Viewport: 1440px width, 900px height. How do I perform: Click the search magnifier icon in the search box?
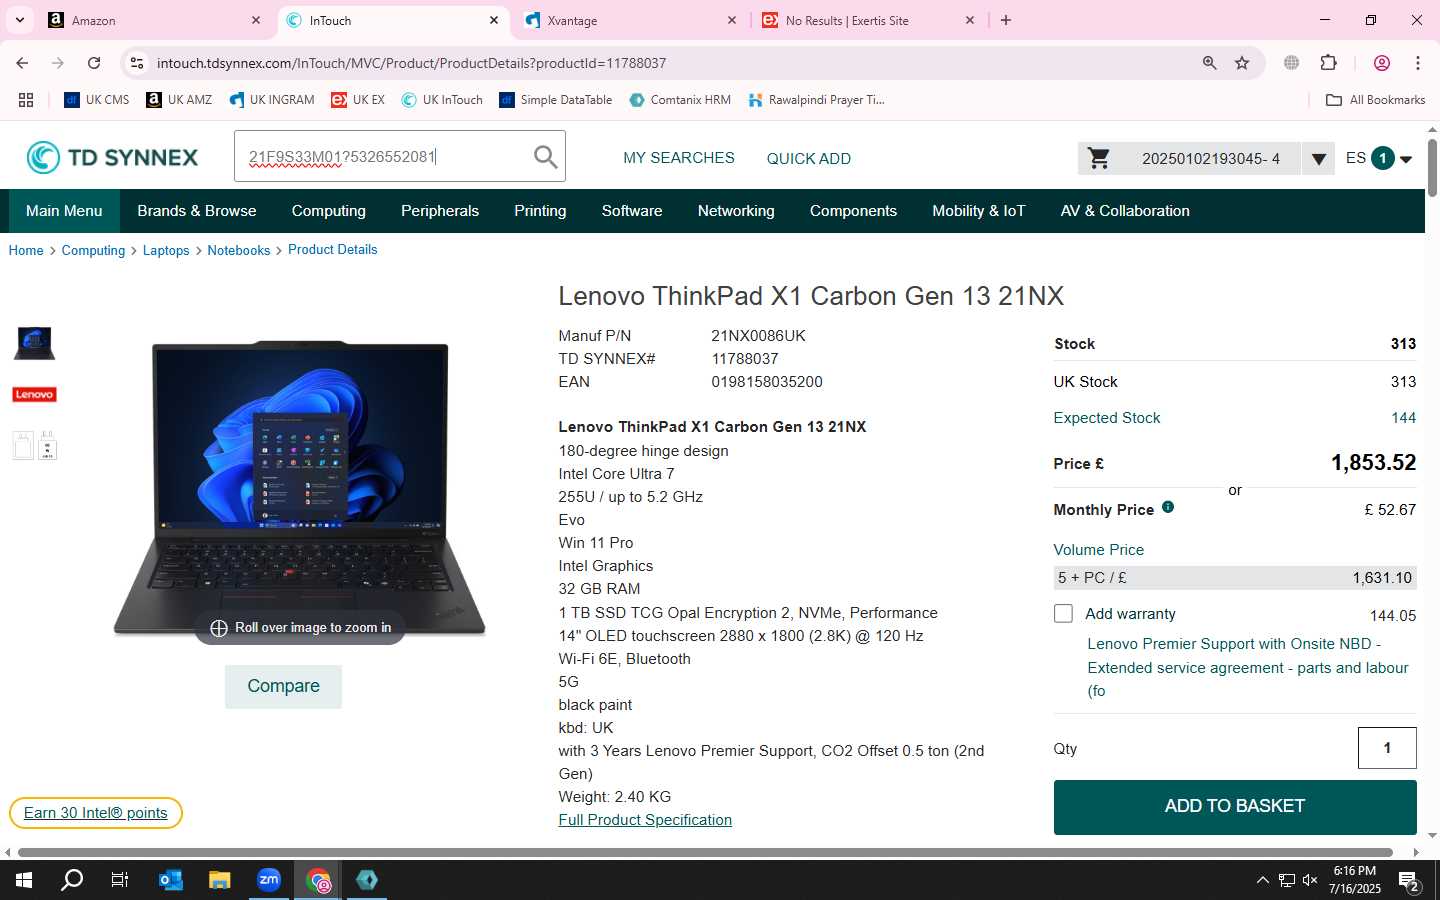545,157
